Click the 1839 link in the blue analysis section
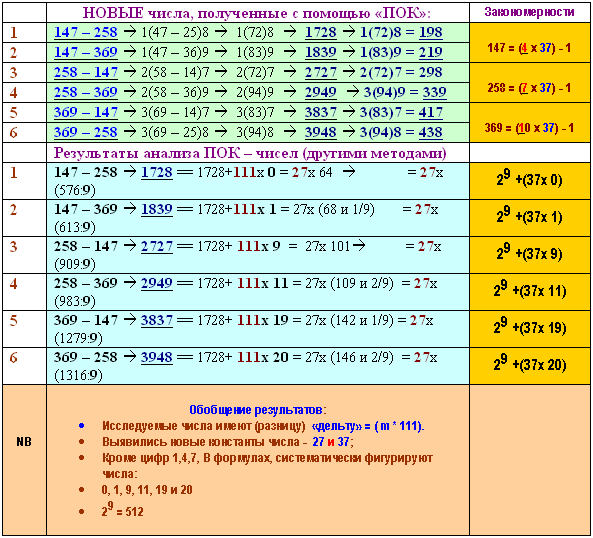This screenshot has width=593, height=538. (x=157, y=209)
